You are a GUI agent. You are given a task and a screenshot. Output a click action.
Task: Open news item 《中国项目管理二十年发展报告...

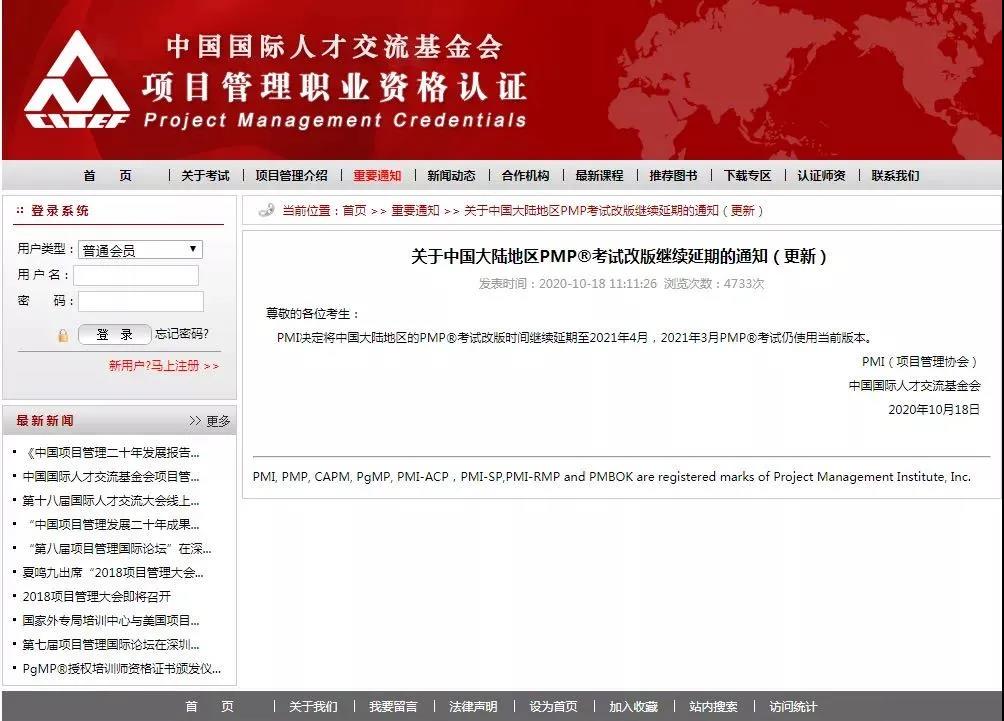coord(111,453)
